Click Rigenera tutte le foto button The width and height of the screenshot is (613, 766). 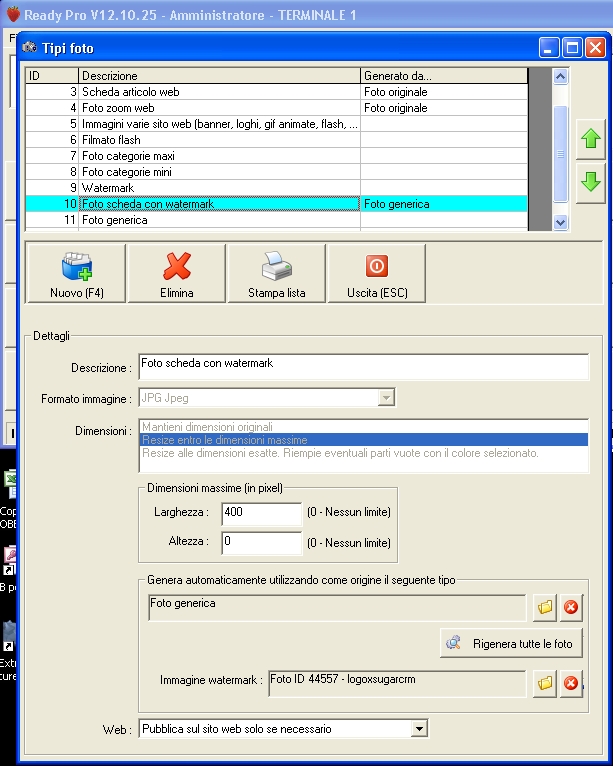511,643
